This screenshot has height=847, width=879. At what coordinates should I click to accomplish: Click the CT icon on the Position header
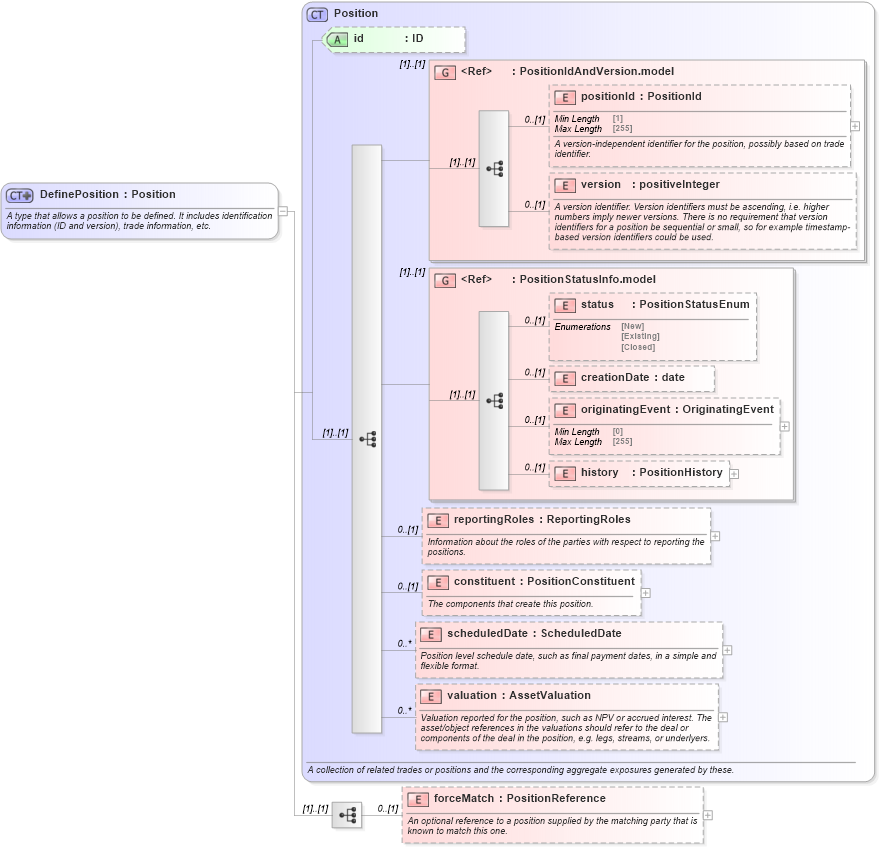[316, 14]
